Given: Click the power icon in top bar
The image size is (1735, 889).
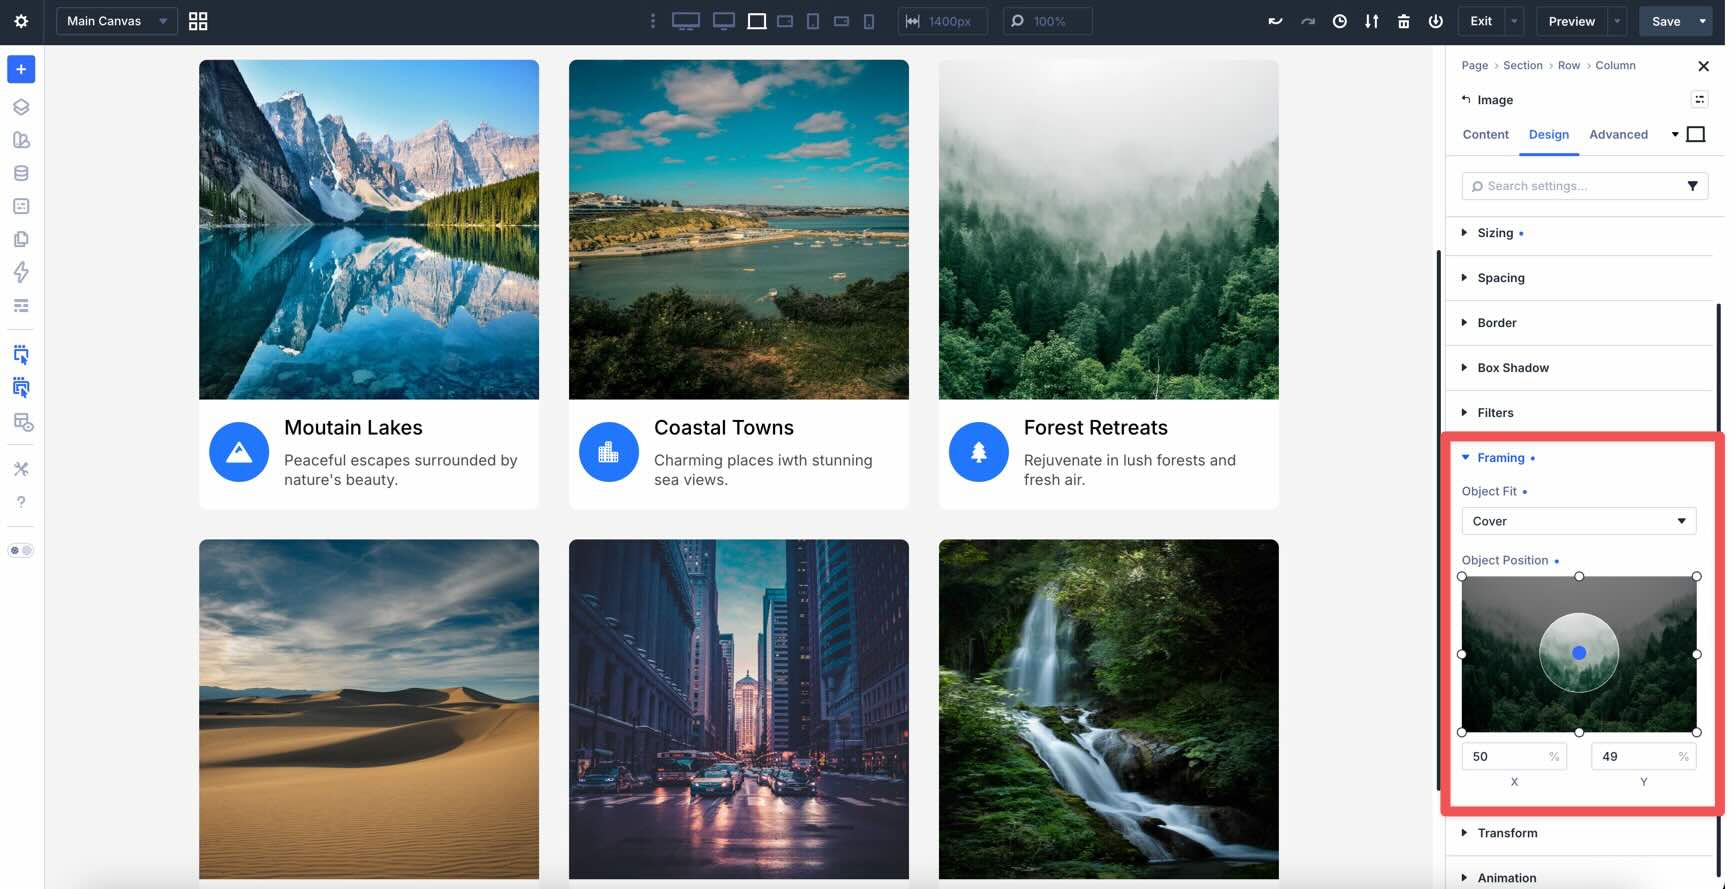Looking at the screenshot, I should pyautogui.click(x=1436, y=21).
